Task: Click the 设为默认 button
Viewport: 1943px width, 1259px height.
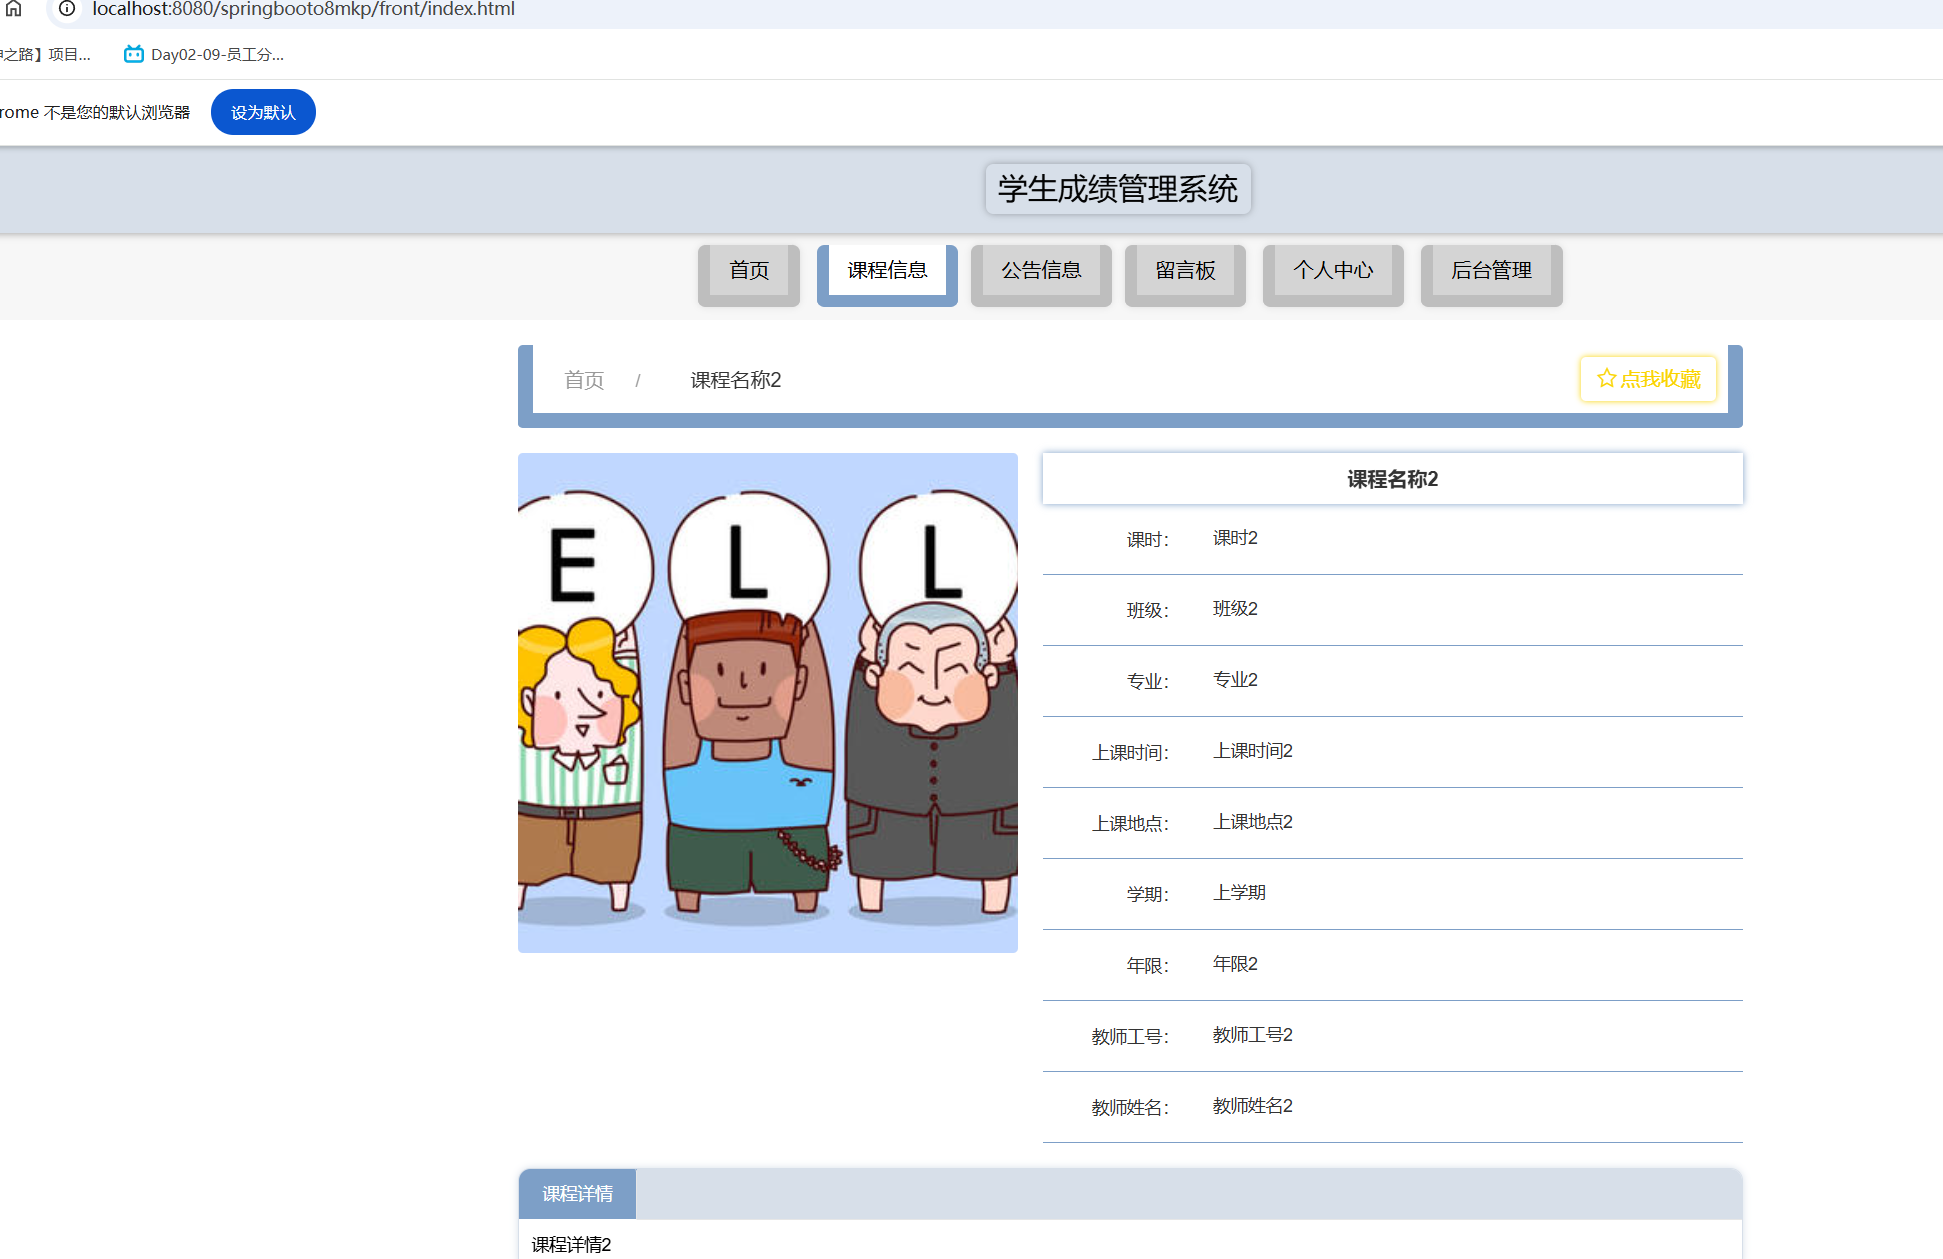Action: (x=263, y=112)
